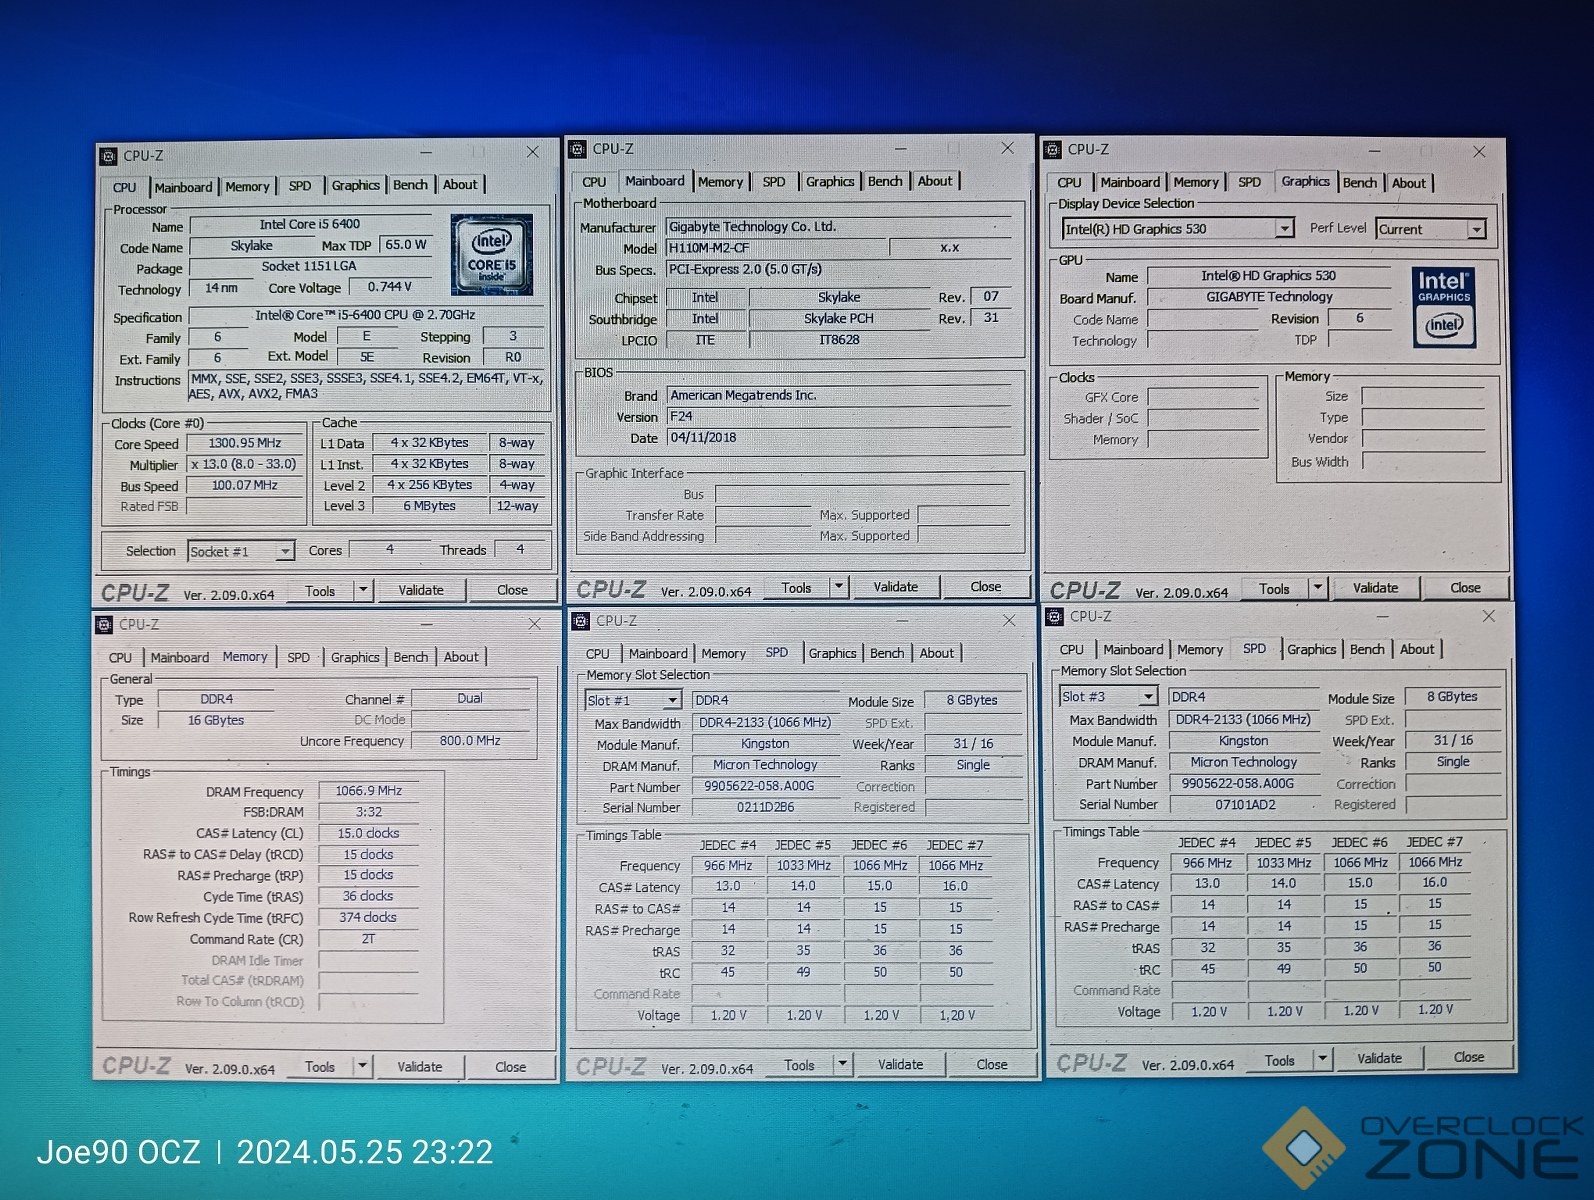
Task: Click the Close button in the Memory window
Action: click(x=510, y=1067)
